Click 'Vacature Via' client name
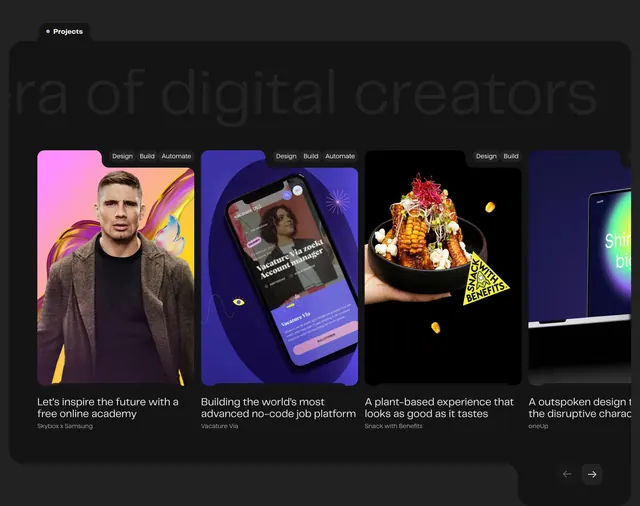This screenshot has width=640, height=506. click(x=219, y=426)
